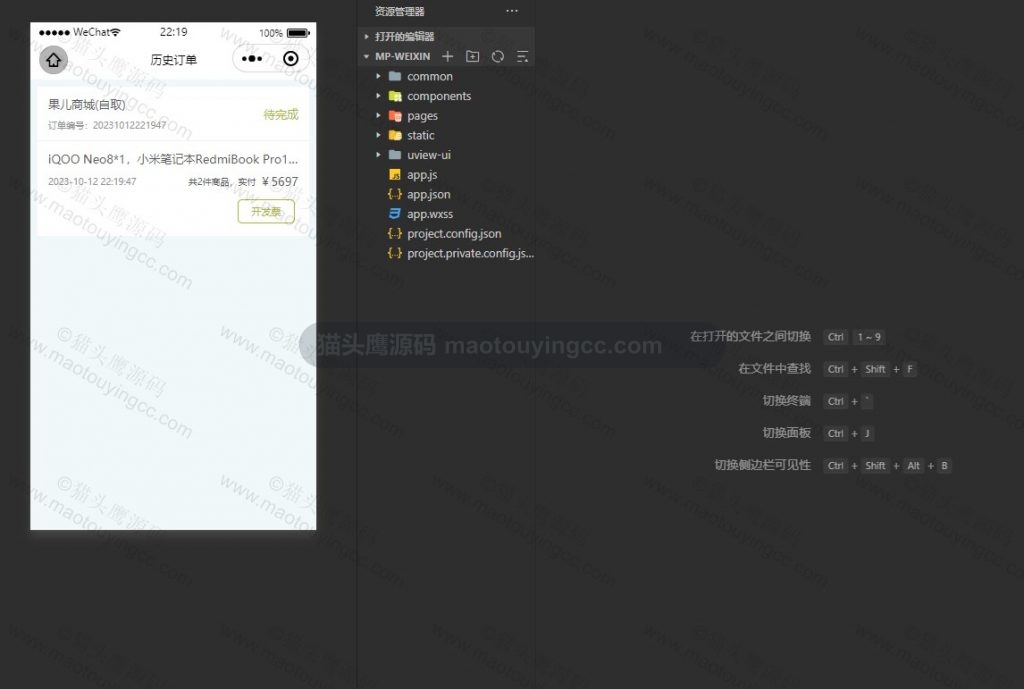Click order number 20231012221947
Viewport: 1024px width, 689px height.
tap(129, 125)
